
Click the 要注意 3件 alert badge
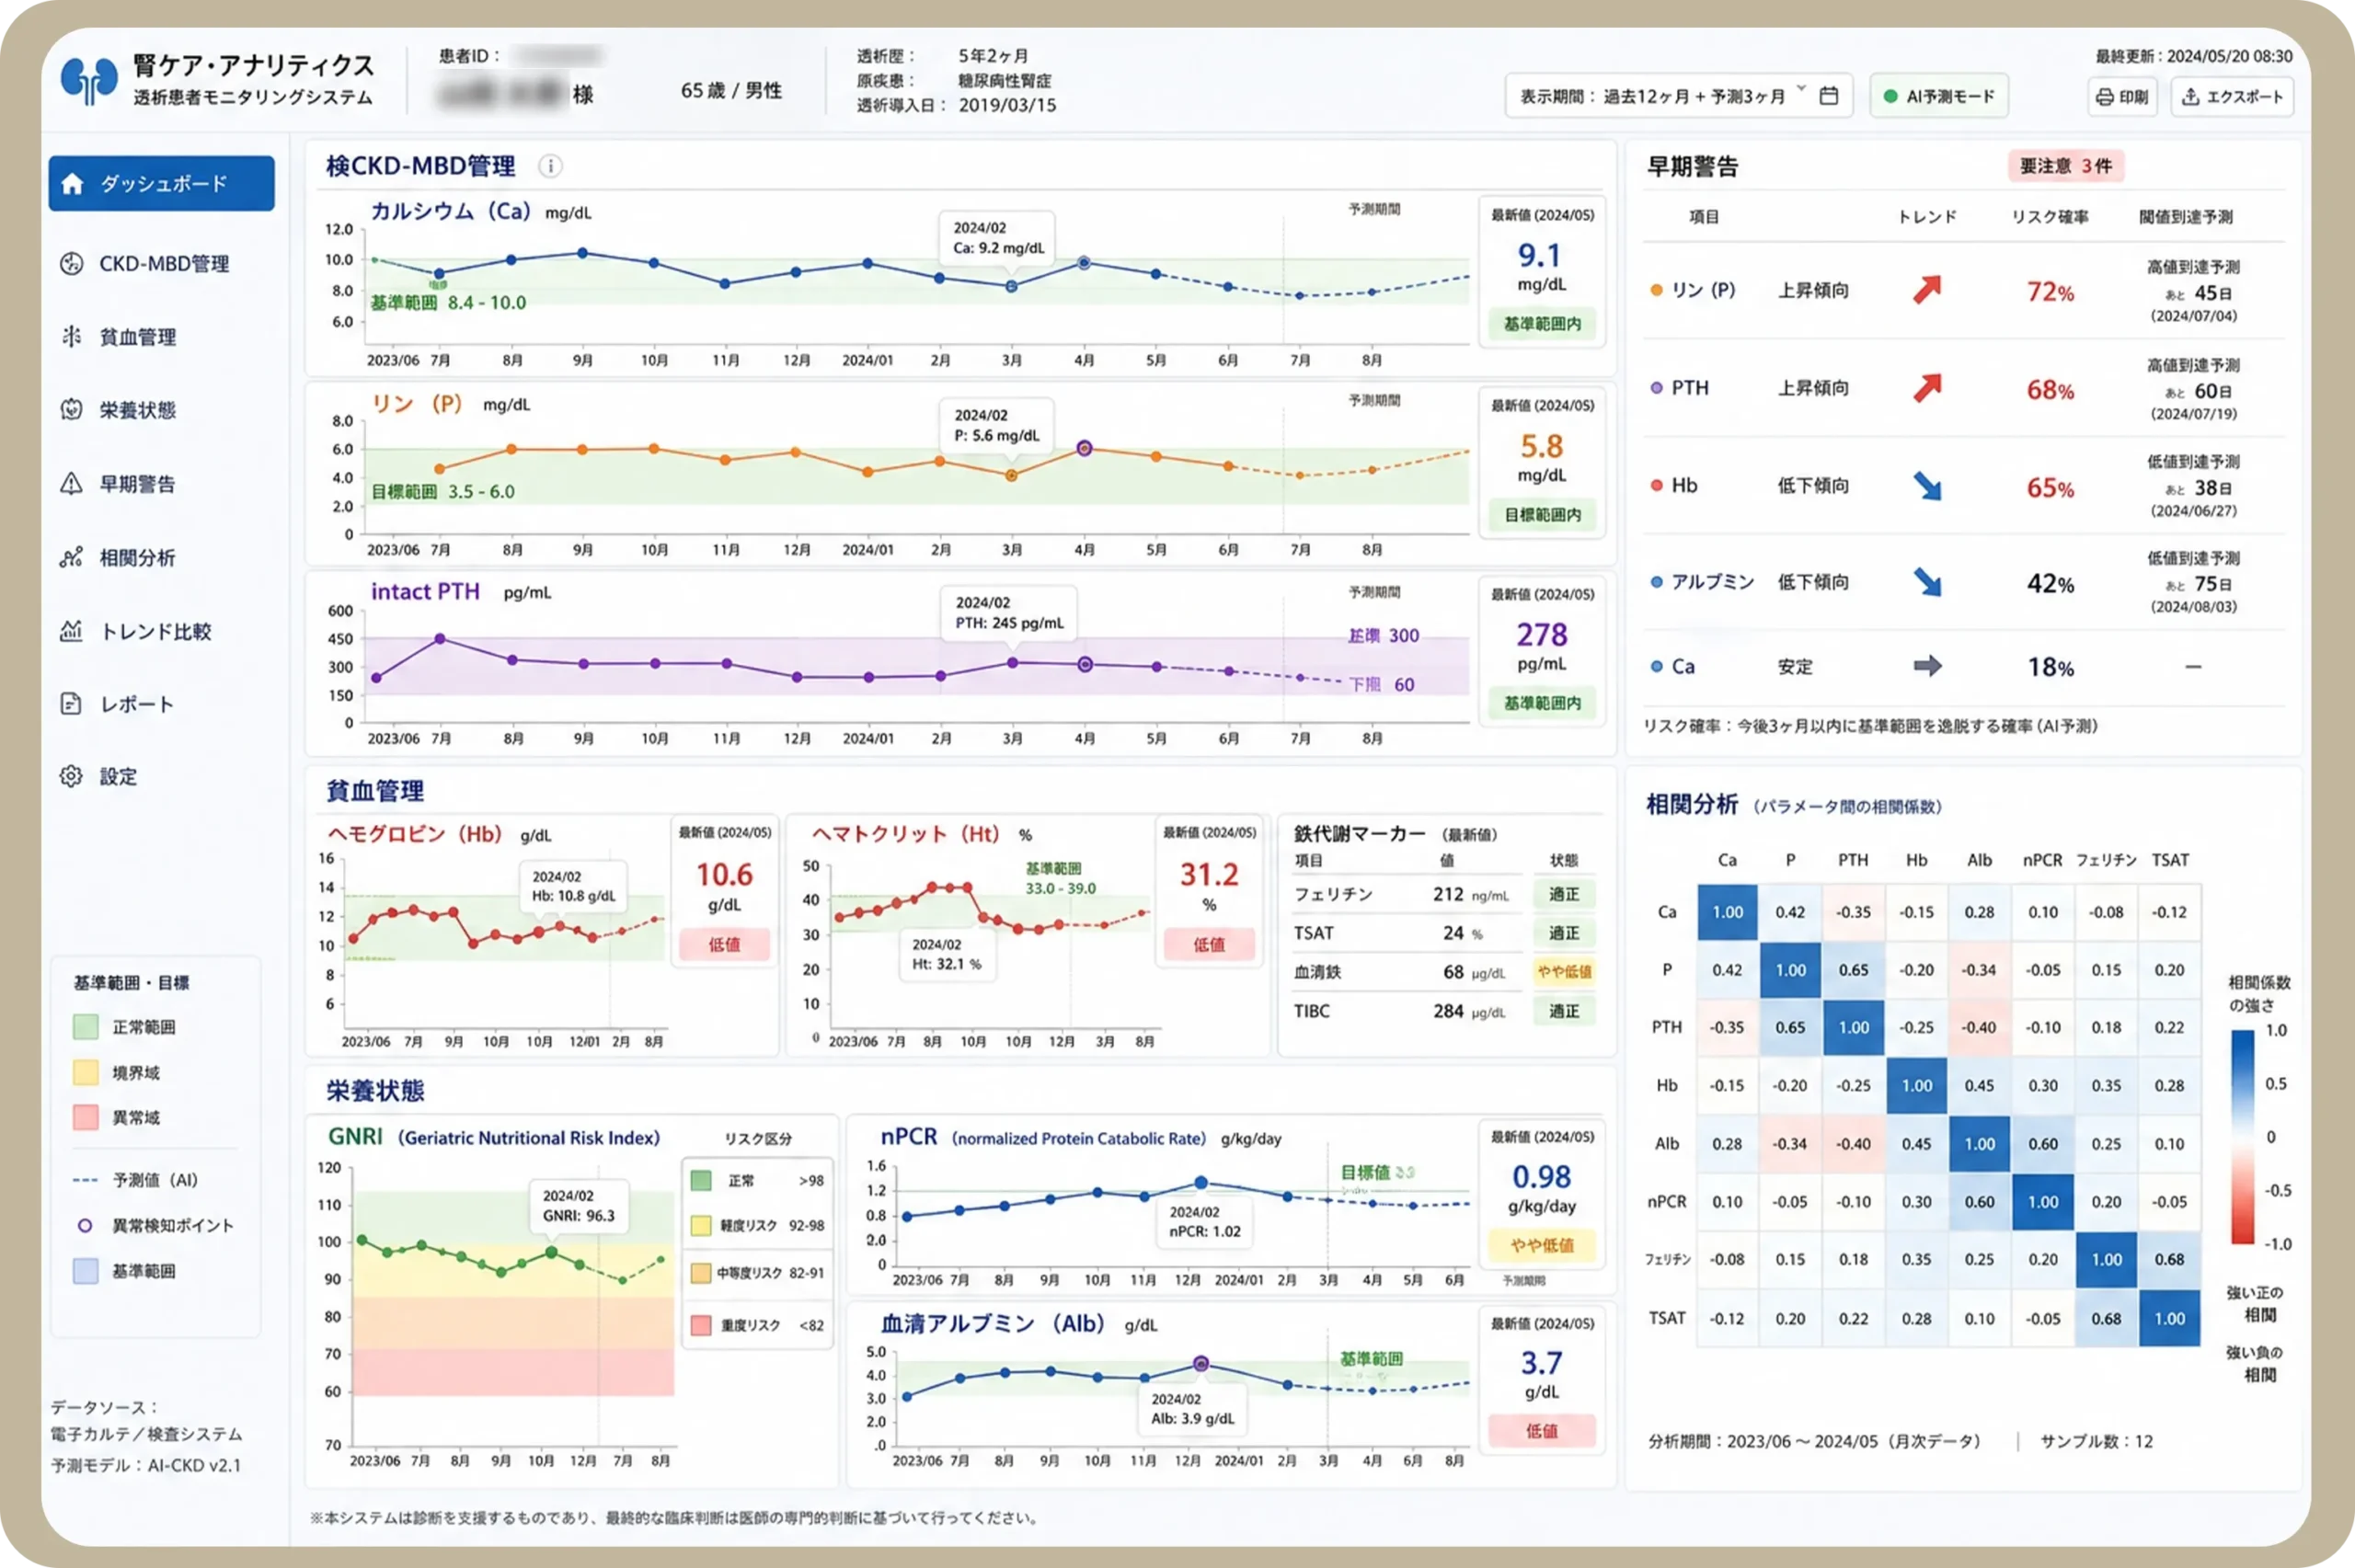pyautogui.click(x=2065, y=166)
